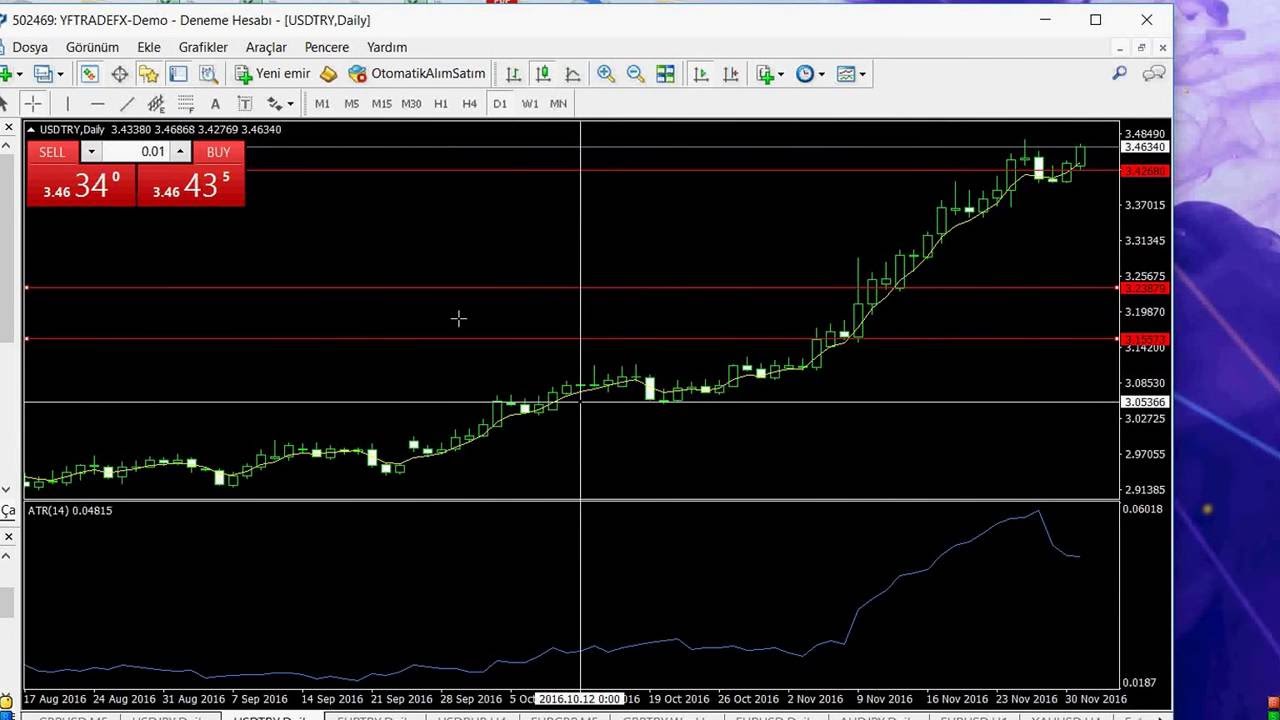Viewport: 1280px width, 720px height.
Task: Select the arrow cursor tool
Action: [x=4, y=104]
